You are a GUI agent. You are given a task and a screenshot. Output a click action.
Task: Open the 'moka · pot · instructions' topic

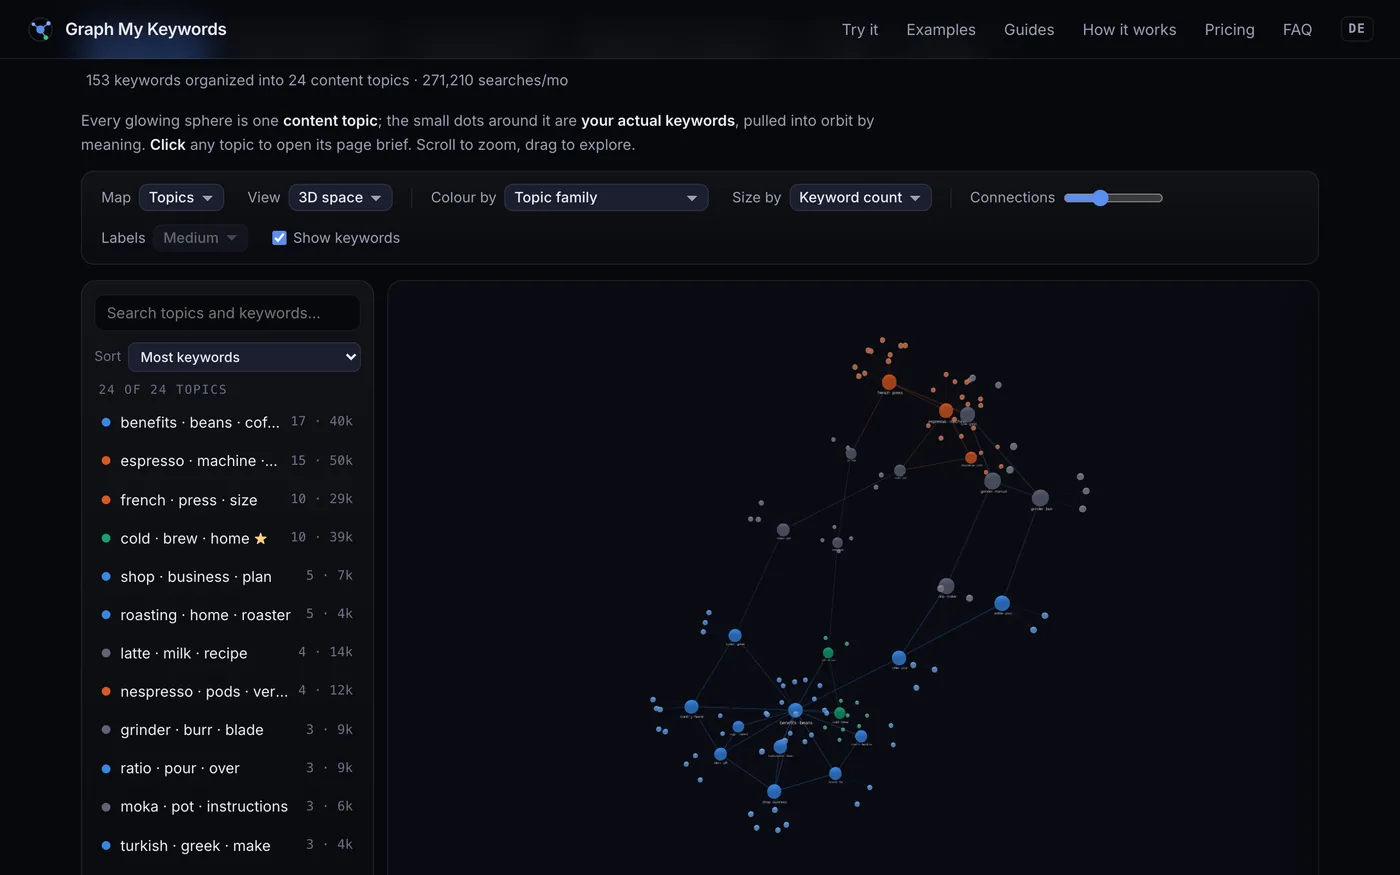pos(227,806)
